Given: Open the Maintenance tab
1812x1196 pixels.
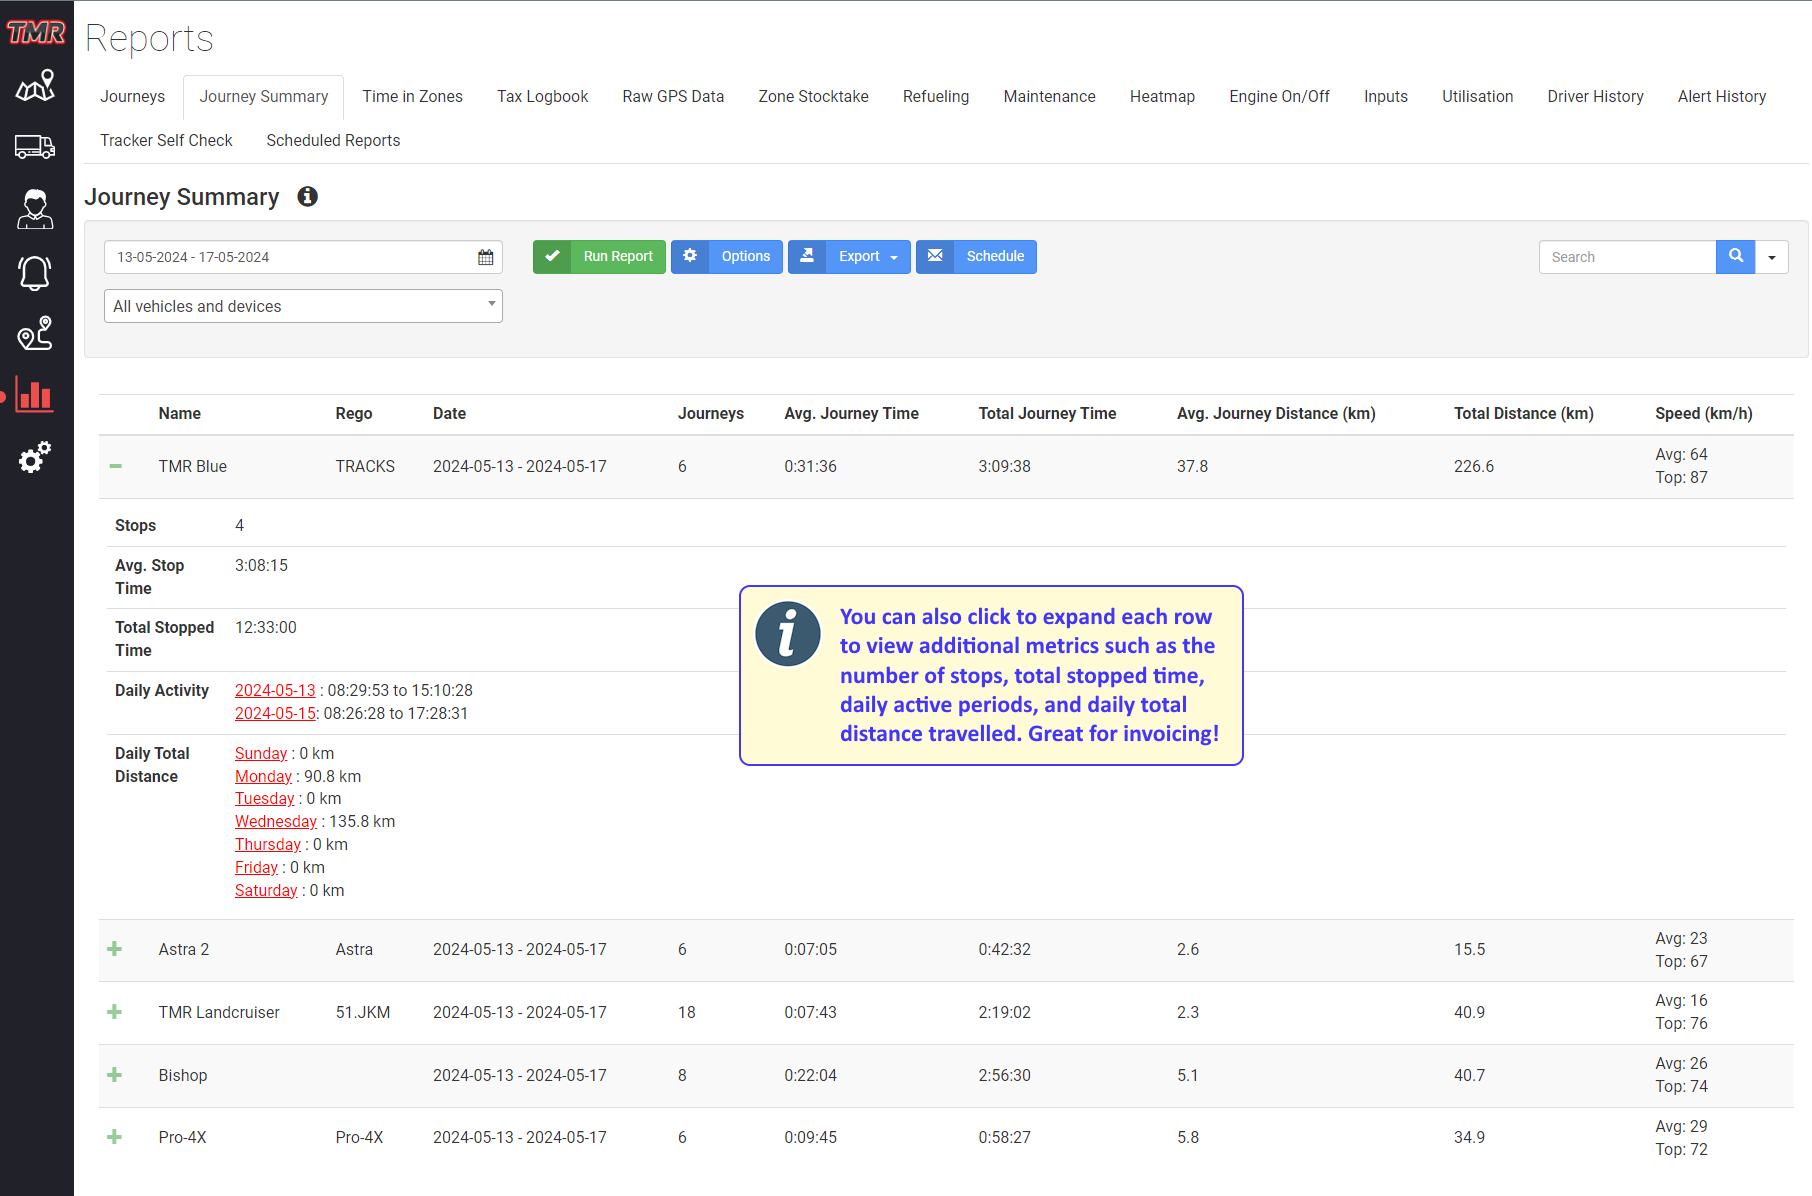Looking at the screenshot, I should pos(1049,97).
